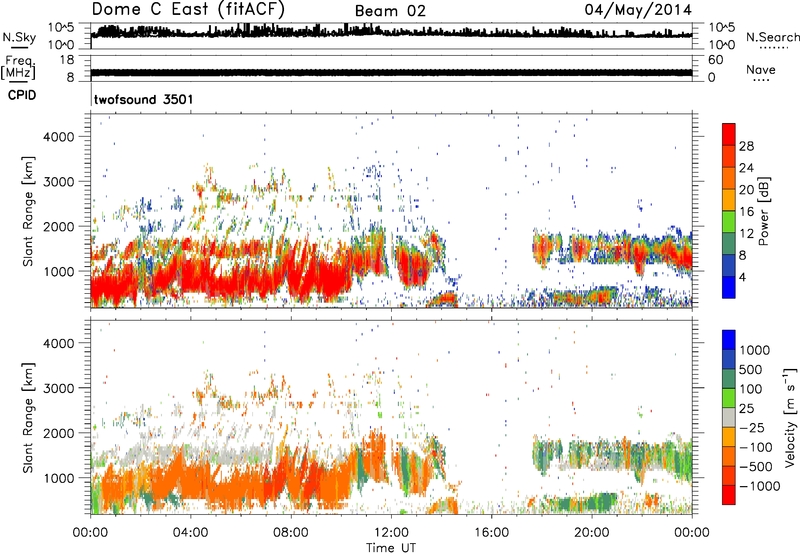
Task: Click the 'CPID' label
Action: point(22,95)
